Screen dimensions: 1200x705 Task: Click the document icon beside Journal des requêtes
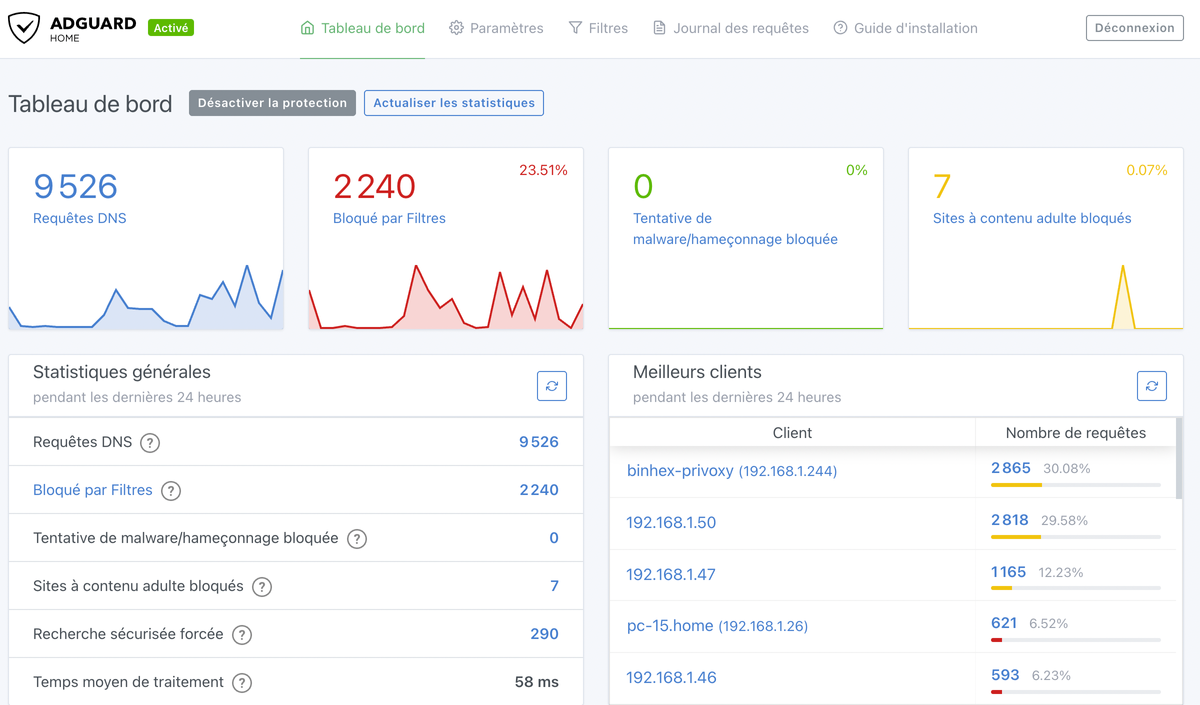click(x=659, y=28)
